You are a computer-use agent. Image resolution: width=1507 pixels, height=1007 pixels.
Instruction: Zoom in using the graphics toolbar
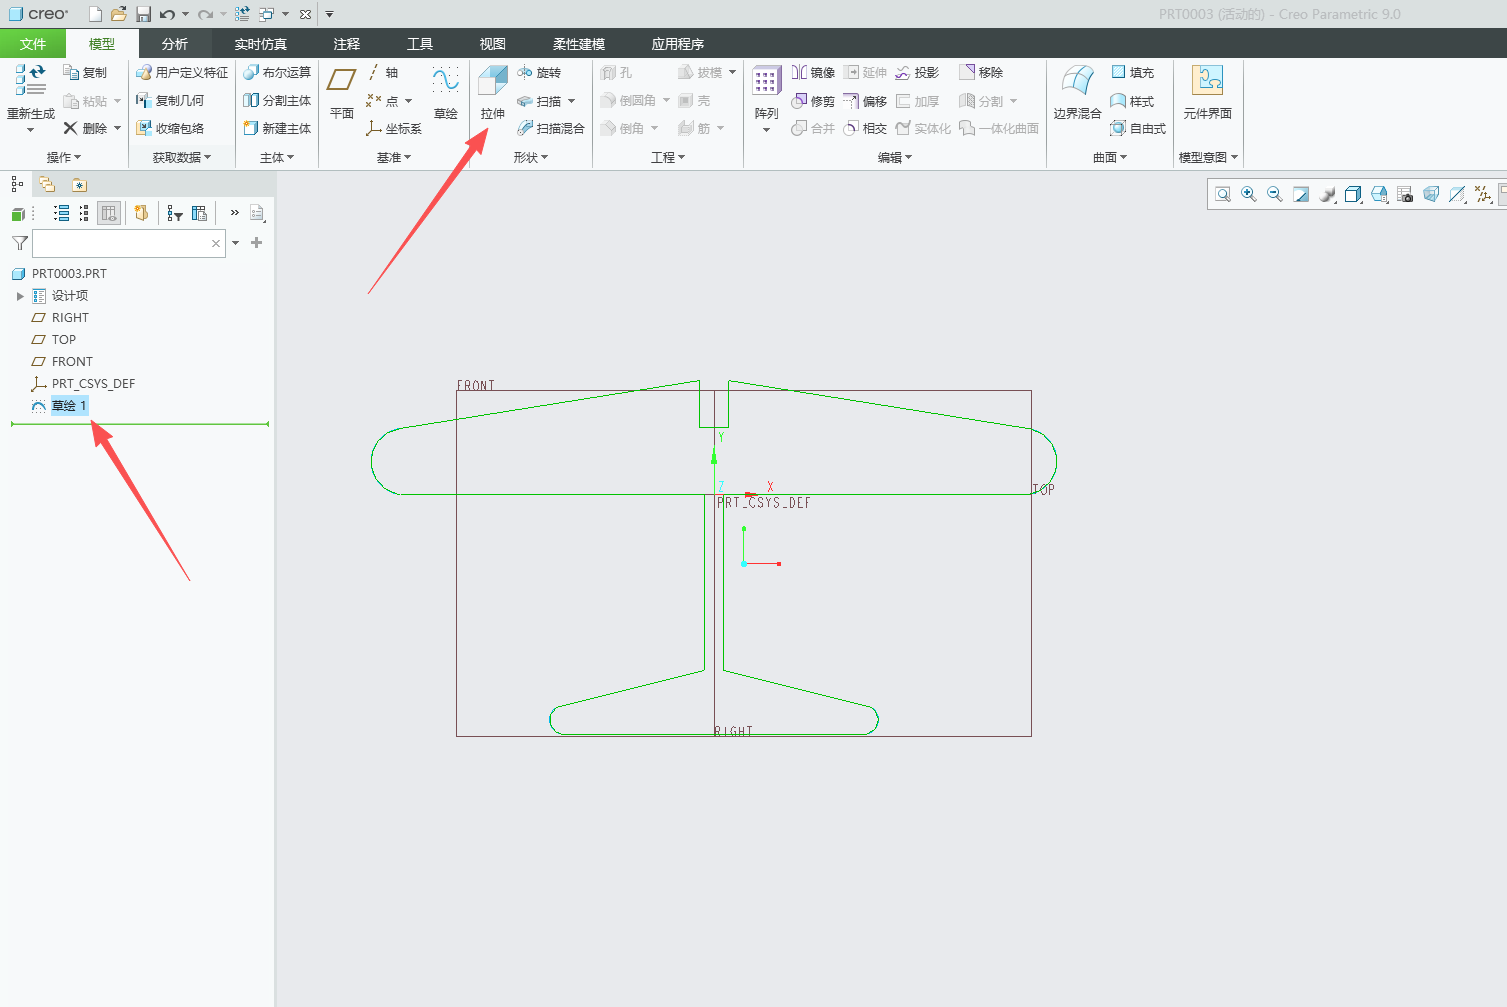click(x=1249, y=194)
